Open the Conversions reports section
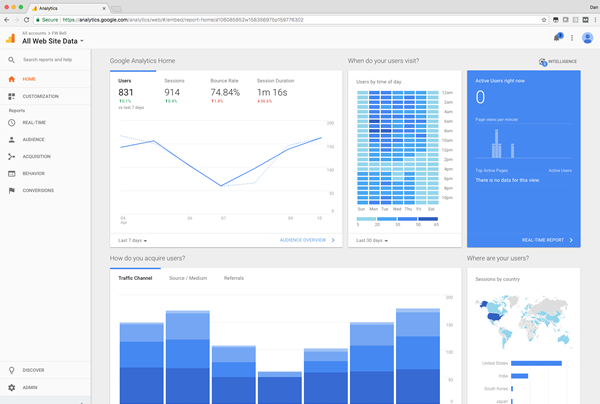 pyautogui.click(x=45, y=191)
